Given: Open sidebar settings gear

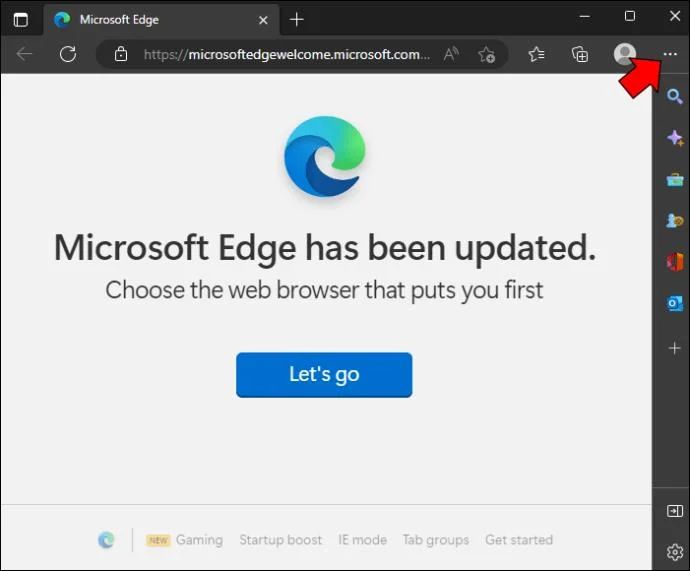Looking at the screenshot, I should (x=675, y=552).
